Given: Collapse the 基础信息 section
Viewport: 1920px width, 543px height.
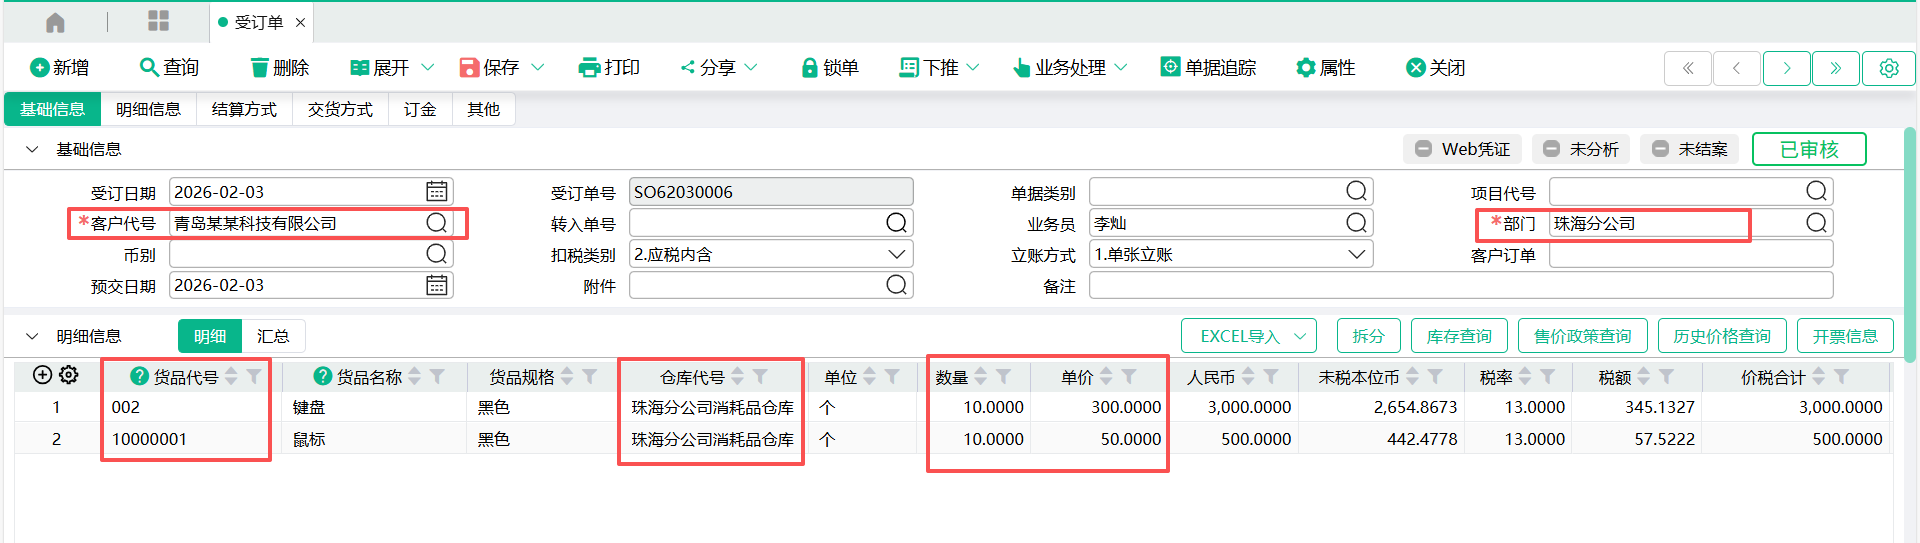Looking at the screenshot, I should point(32,149).
